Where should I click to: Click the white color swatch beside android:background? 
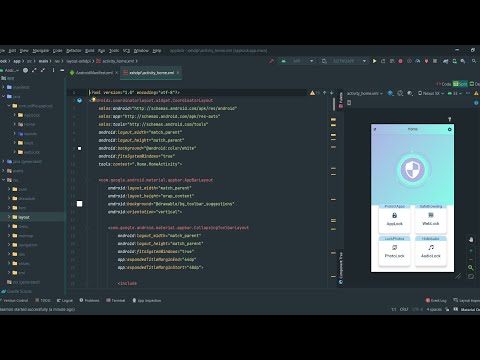tap(79, 148)
